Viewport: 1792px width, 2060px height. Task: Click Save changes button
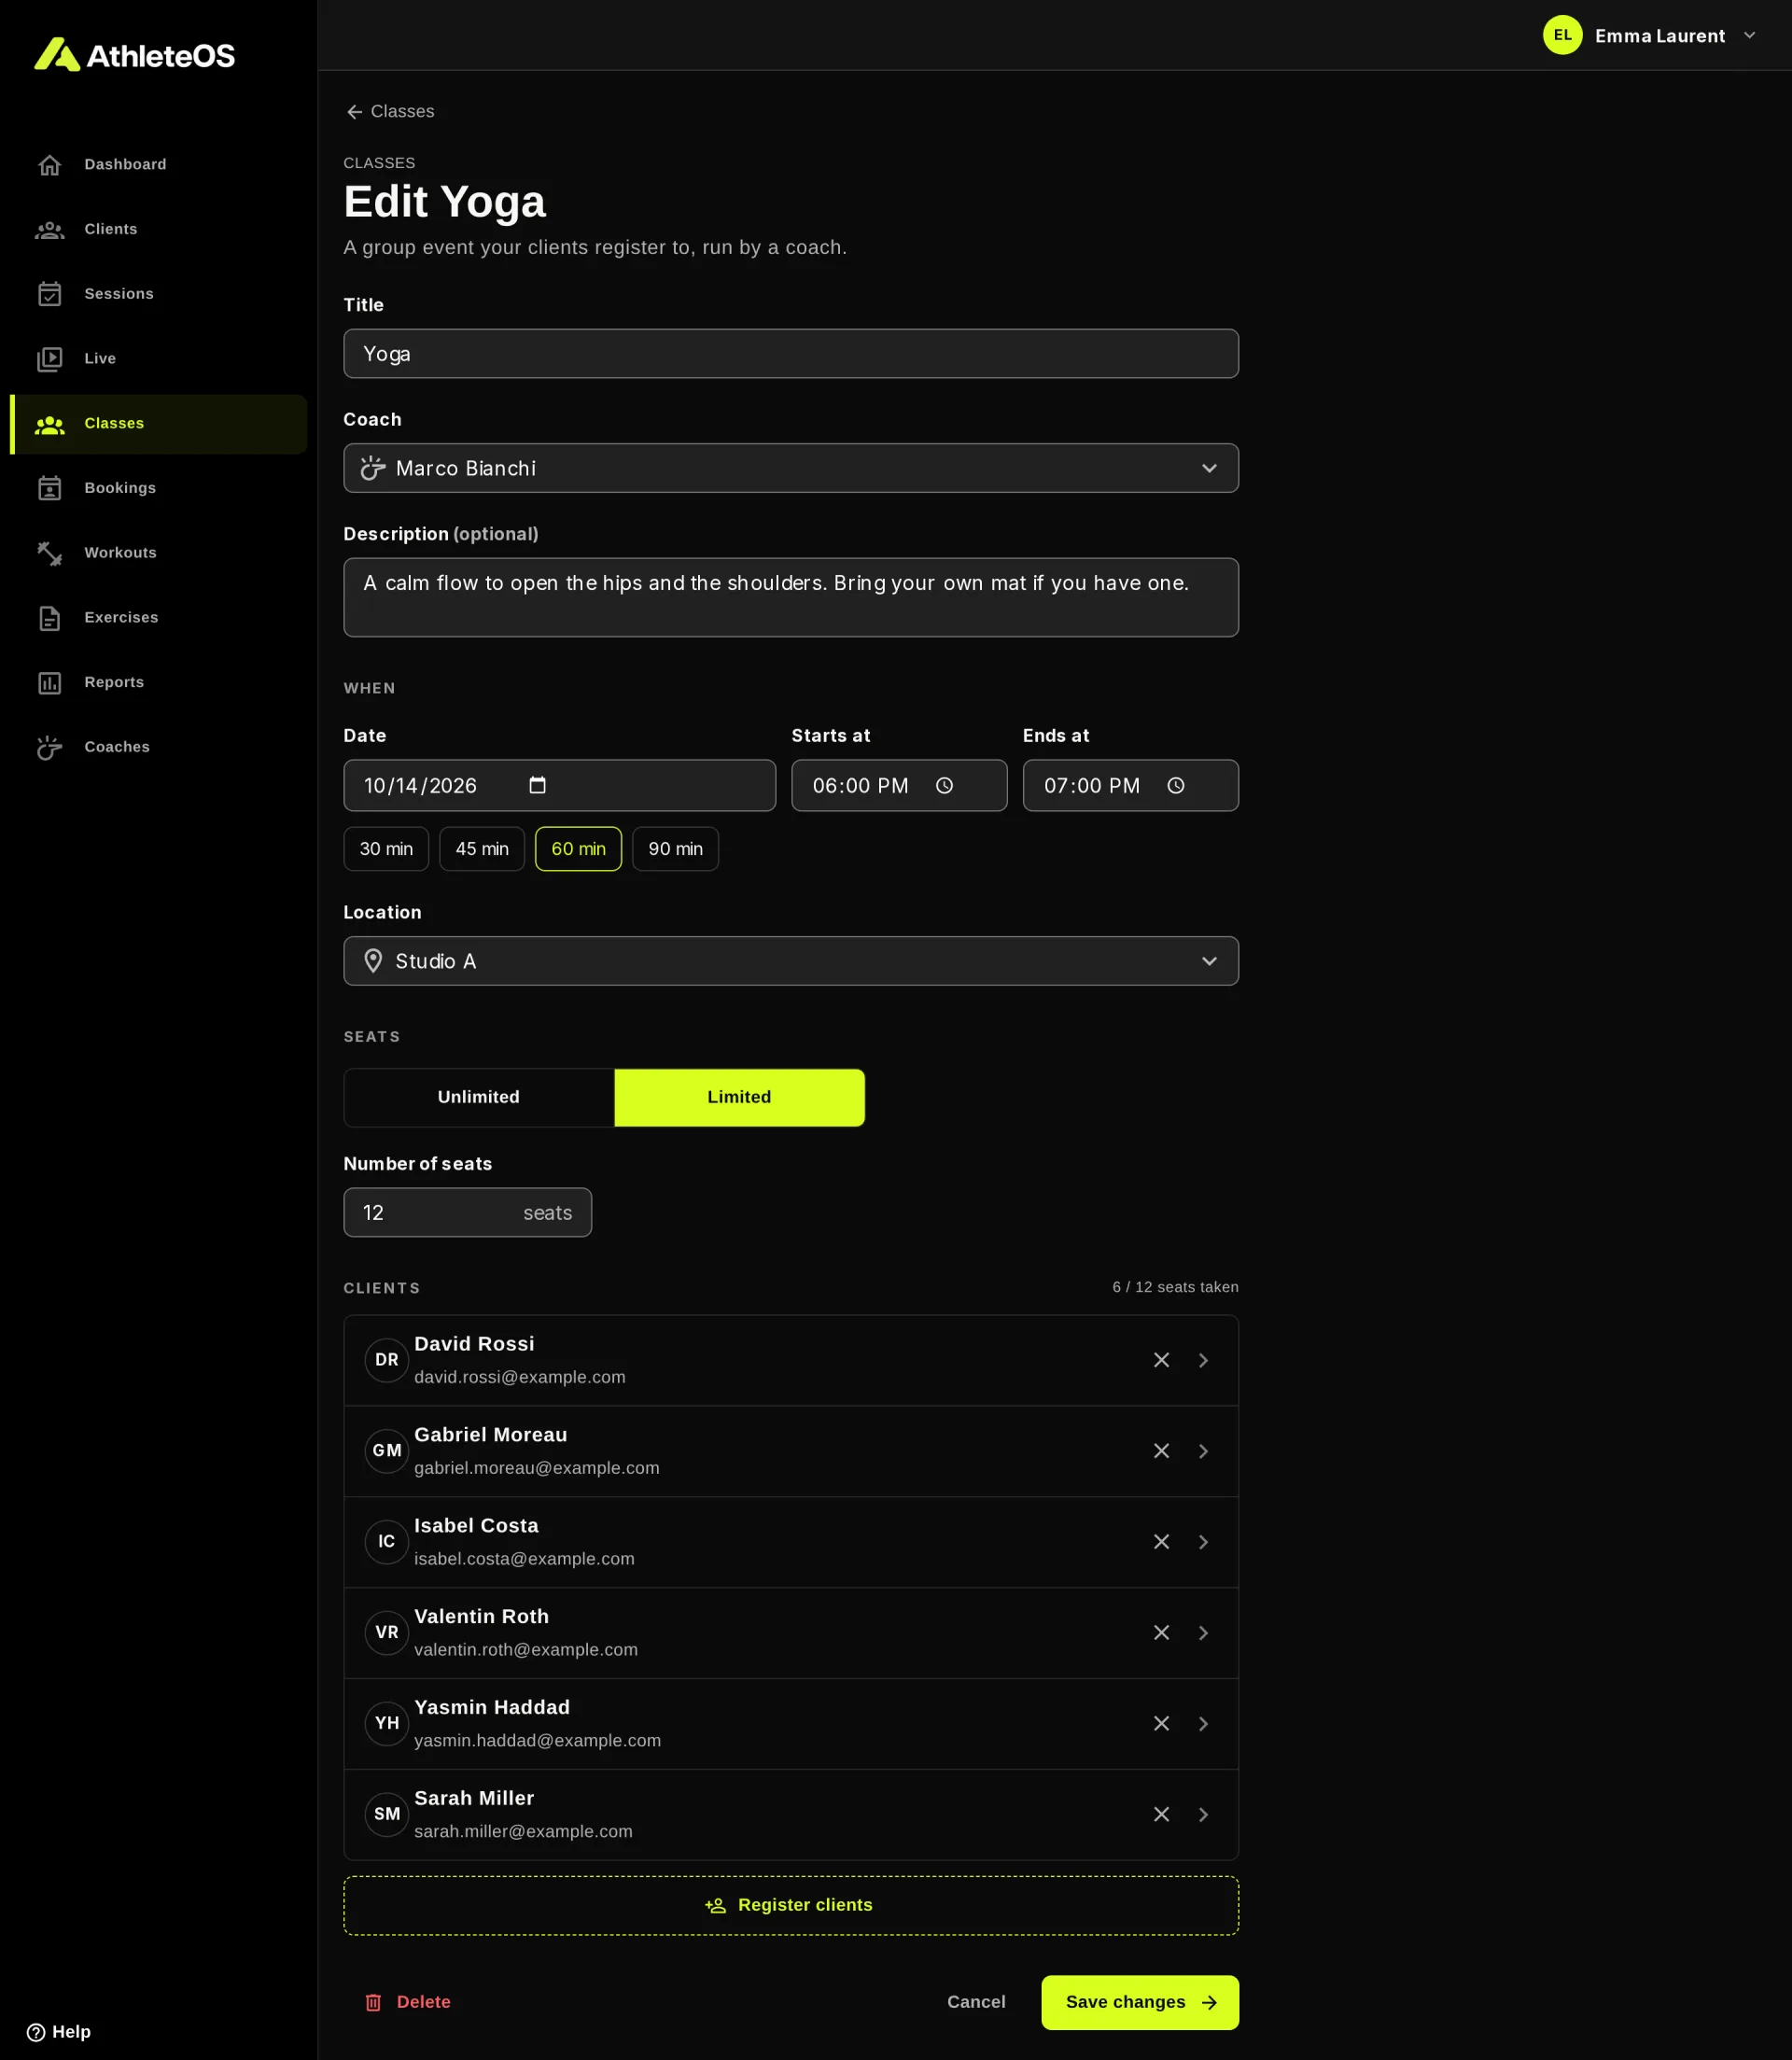[x=1140, y=2002]
